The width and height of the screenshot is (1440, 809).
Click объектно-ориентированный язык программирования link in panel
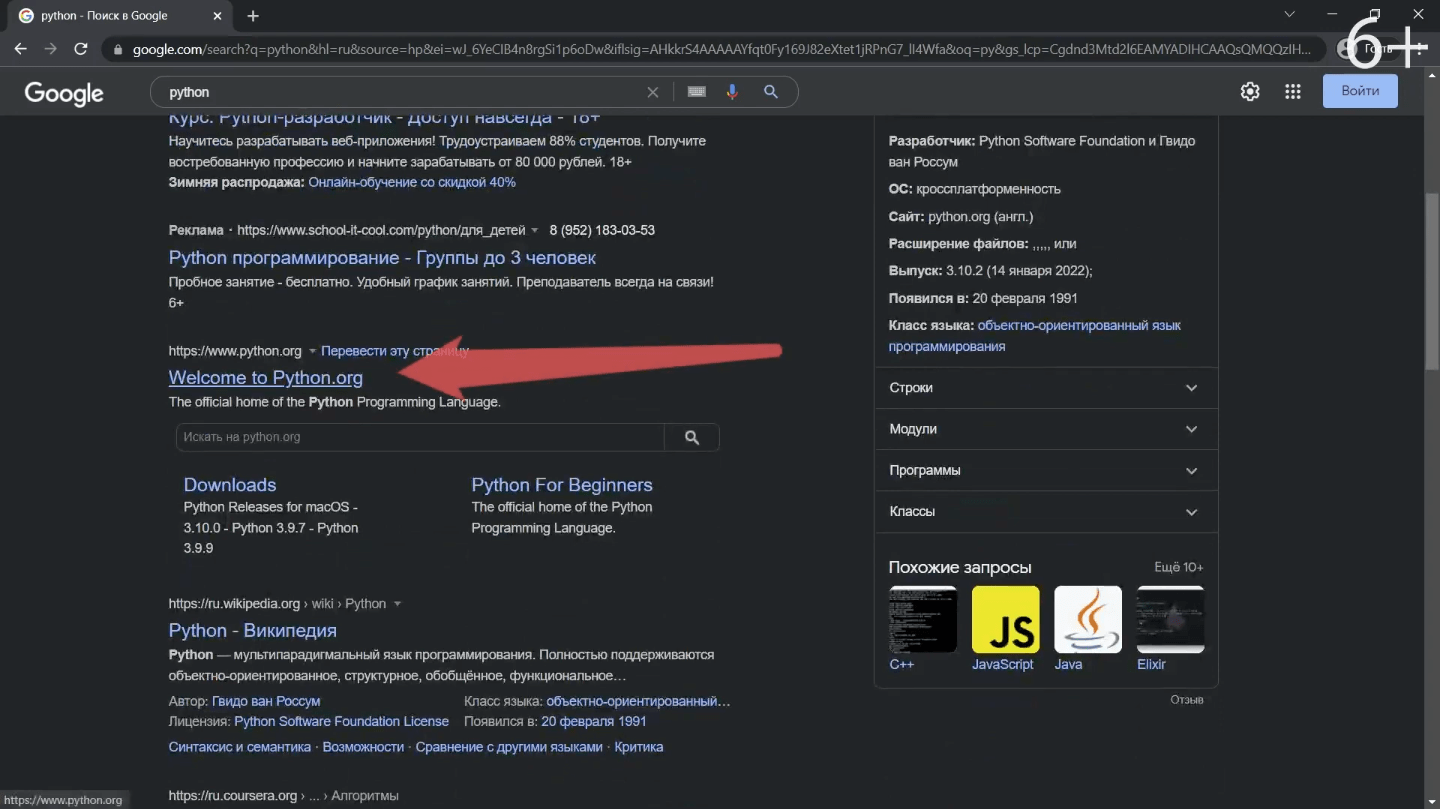point(1035,336)
